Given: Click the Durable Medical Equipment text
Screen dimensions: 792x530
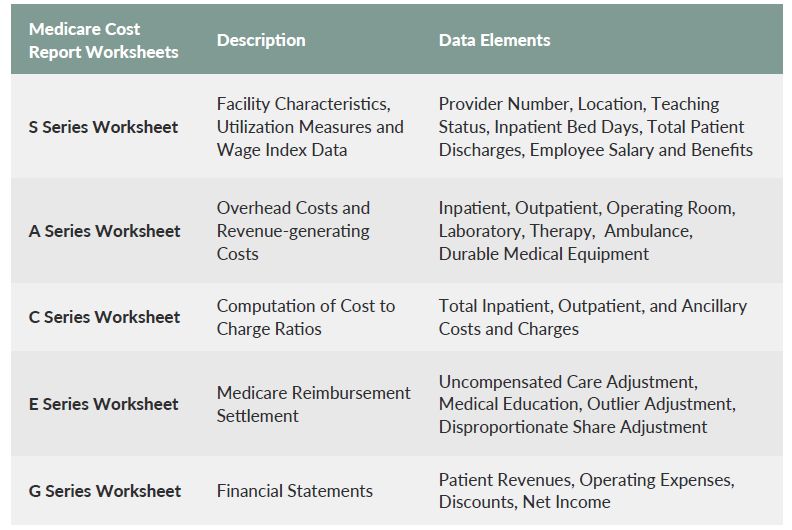Looking at the screenshot, I should point(544,254).
